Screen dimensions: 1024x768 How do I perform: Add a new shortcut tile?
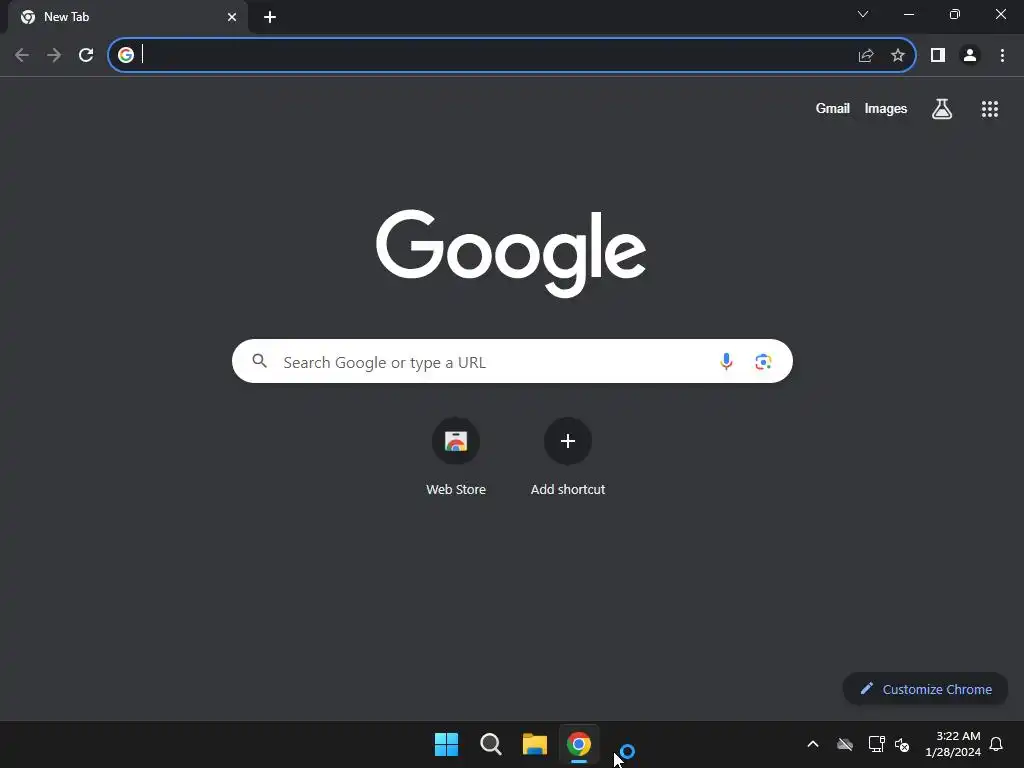point(568,457)
